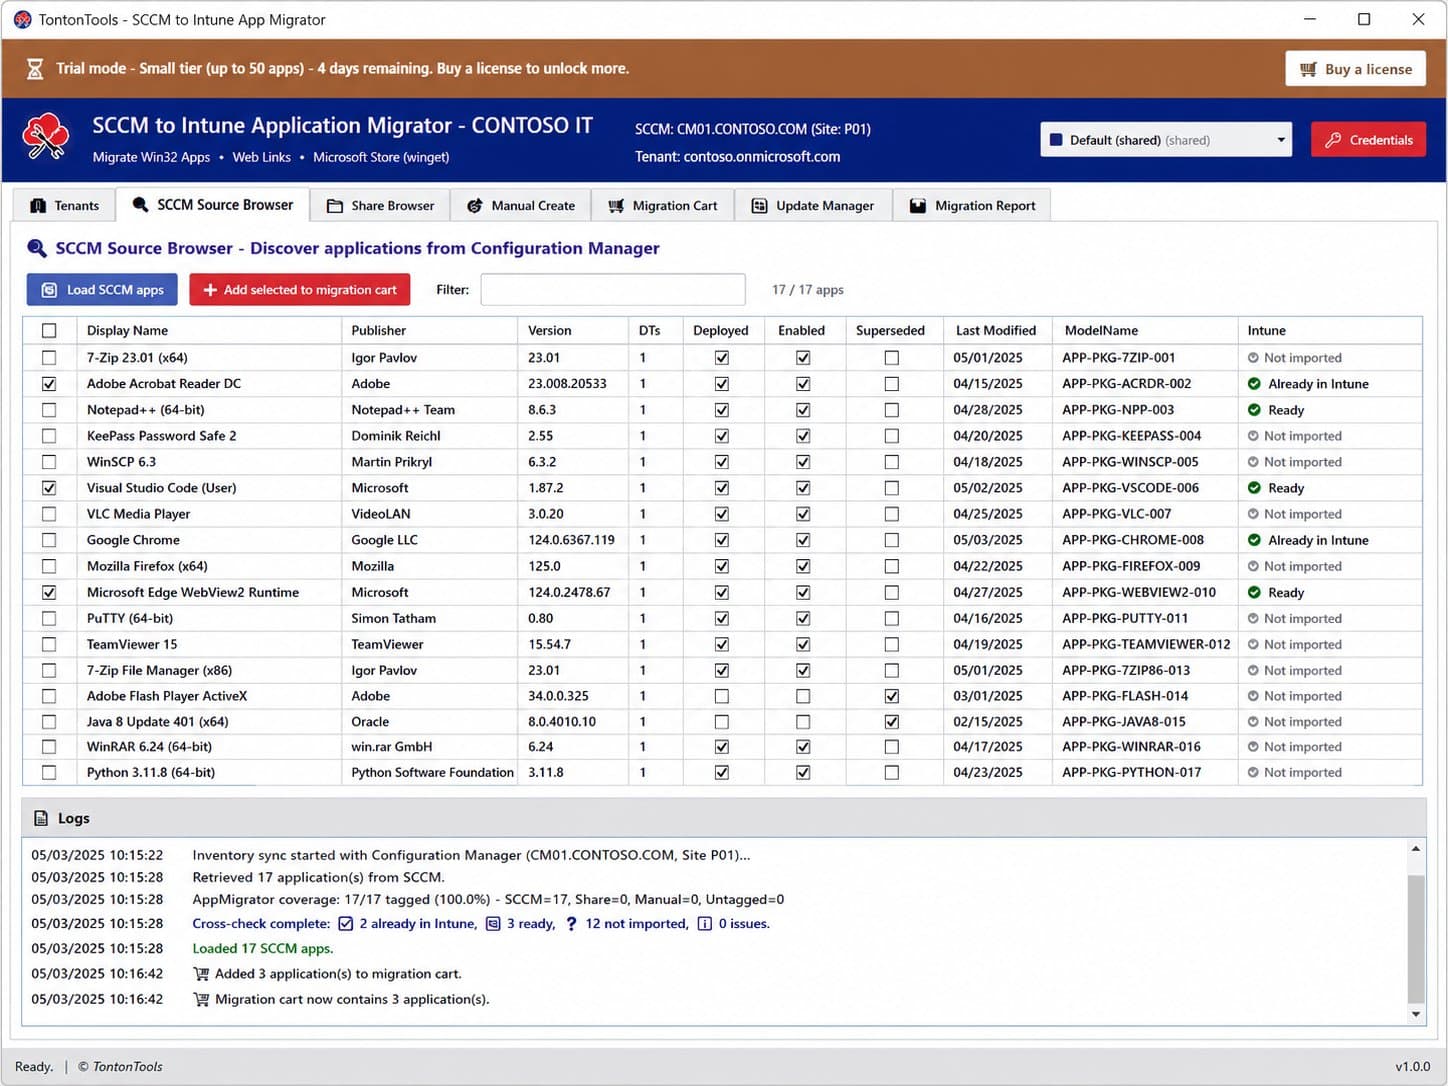
Task: Click green Ready icon for Visual Studio Code
Action: 1254,488
